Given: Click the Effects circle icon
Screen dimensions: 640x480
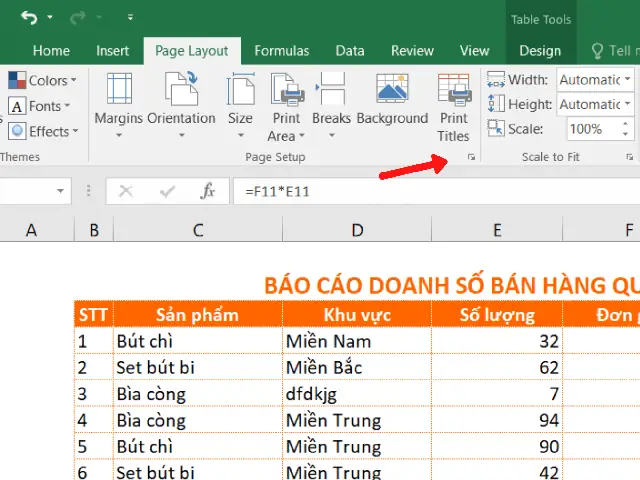Looking at the screenshot, I should pos(17,131).
